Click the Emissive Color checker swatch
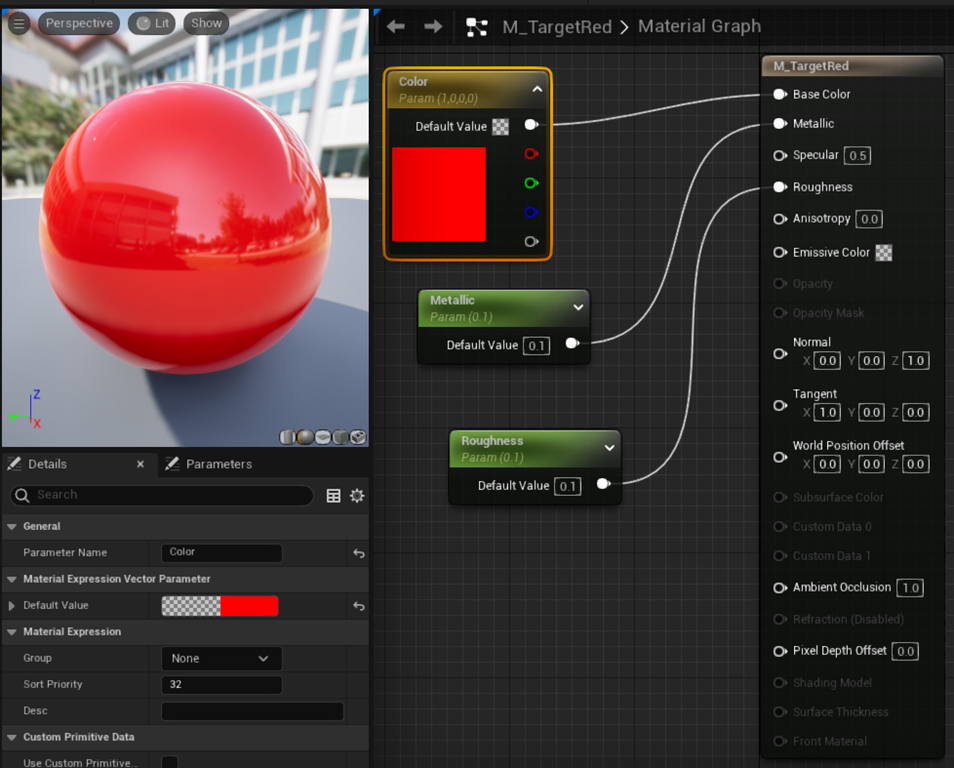This screenshot has height=768, width=954. (883, 253)
